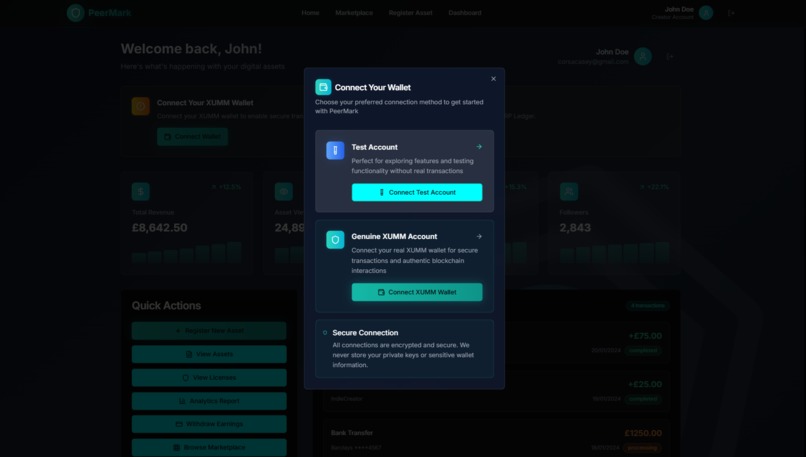
Task: Click the Connect Test Account button
Action: click(x=417, y=192)
